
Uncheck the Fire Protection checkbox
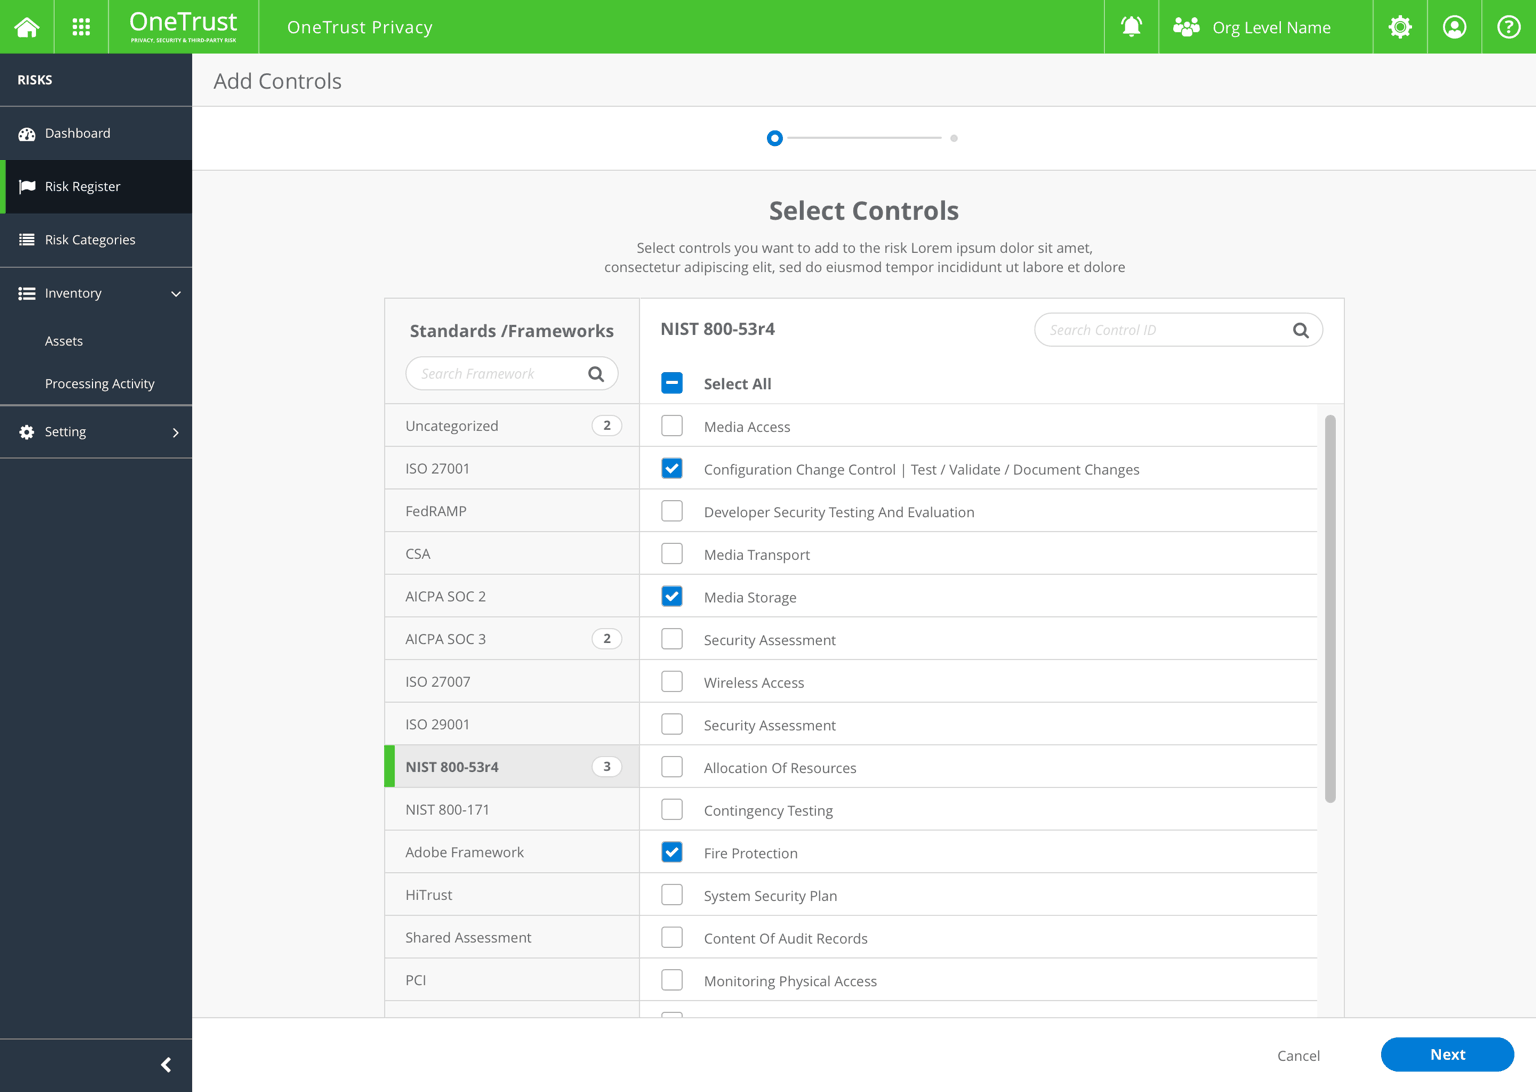coord(672,853)
